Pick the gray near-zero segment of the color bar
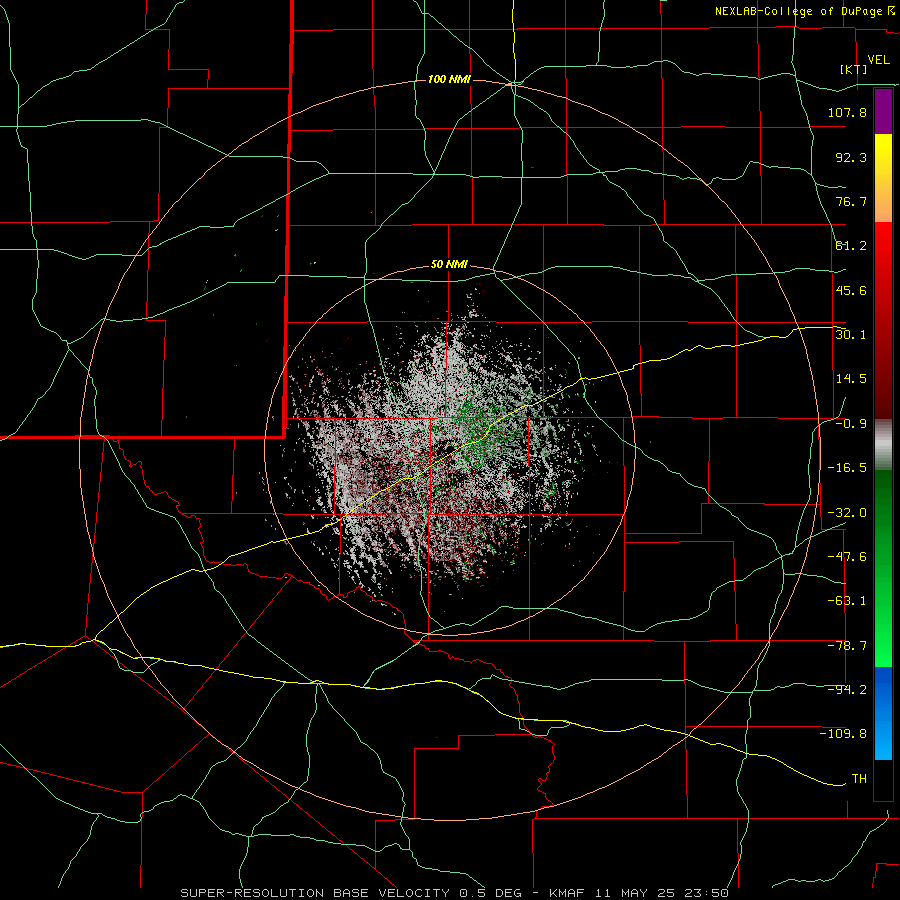 (883, 445)
